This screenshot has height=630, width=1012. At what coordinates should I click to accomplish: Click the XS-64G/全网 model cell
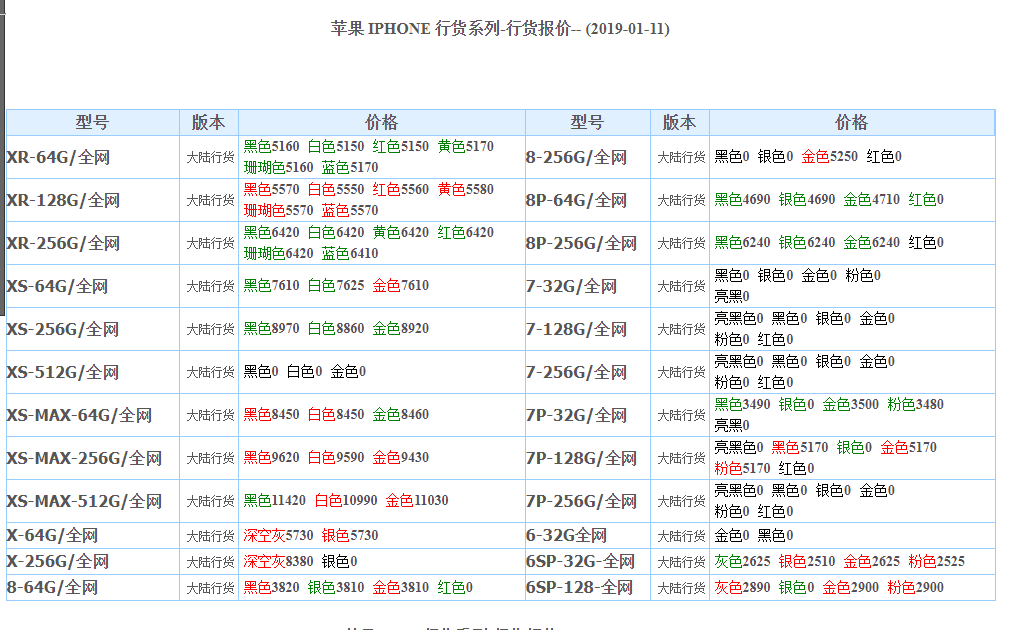(93, 286)
